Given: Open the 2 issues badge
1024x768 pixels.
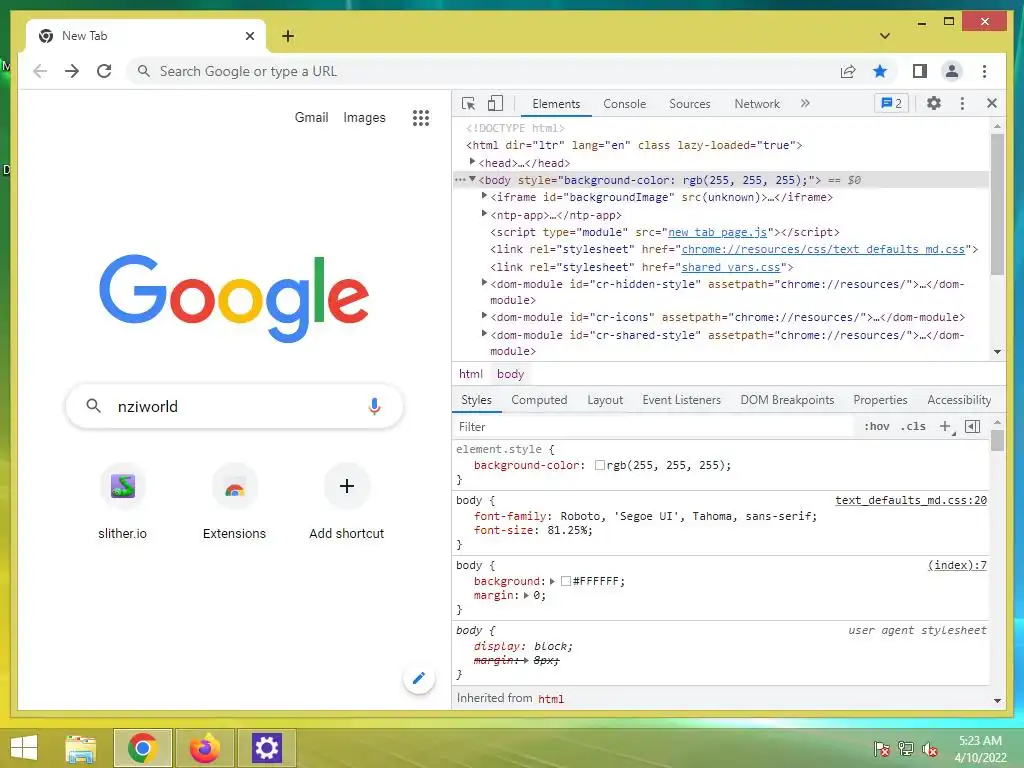Looking at the screenshot, I should click(x=891, y=103).
